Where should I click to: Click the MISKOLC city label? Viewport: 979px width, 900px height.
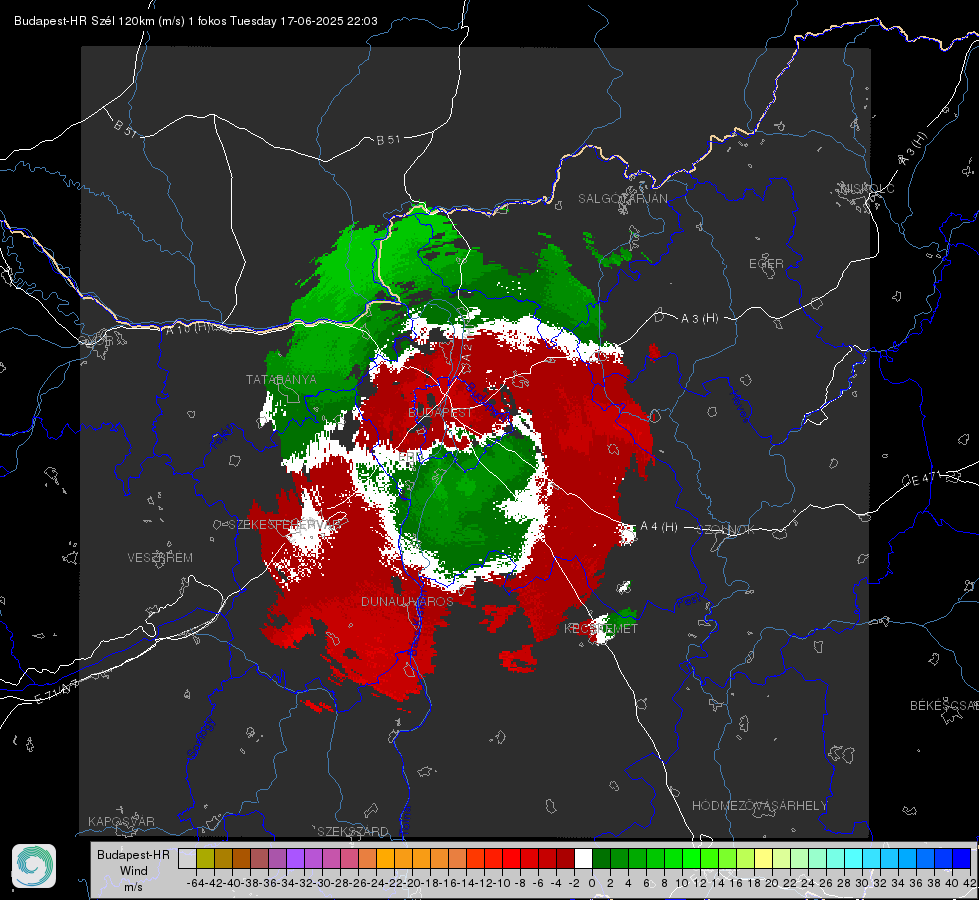867,188
